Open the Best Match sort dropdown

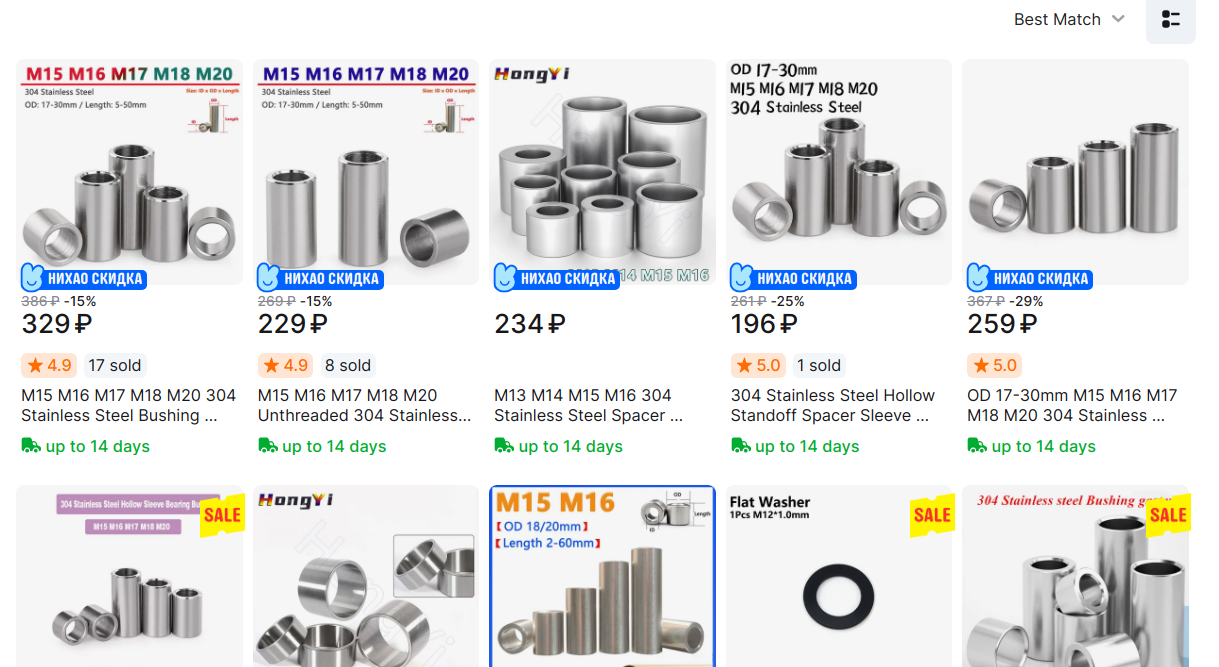[x=1069, y=19]
